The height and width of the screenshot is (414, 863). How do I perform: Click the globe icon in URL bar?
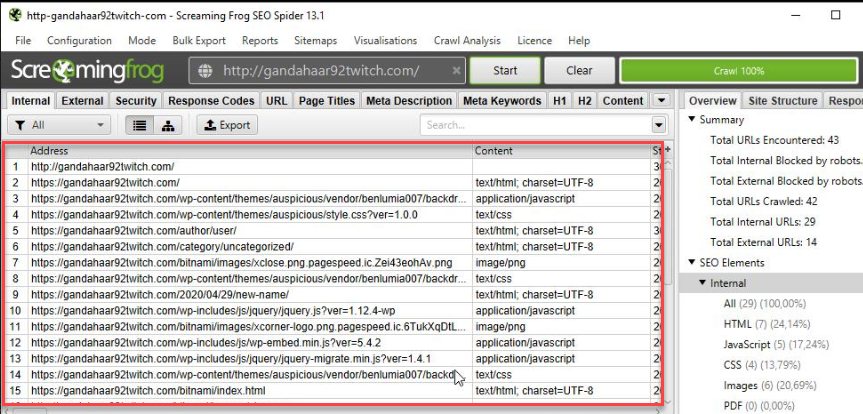click(x=205, y=70)
